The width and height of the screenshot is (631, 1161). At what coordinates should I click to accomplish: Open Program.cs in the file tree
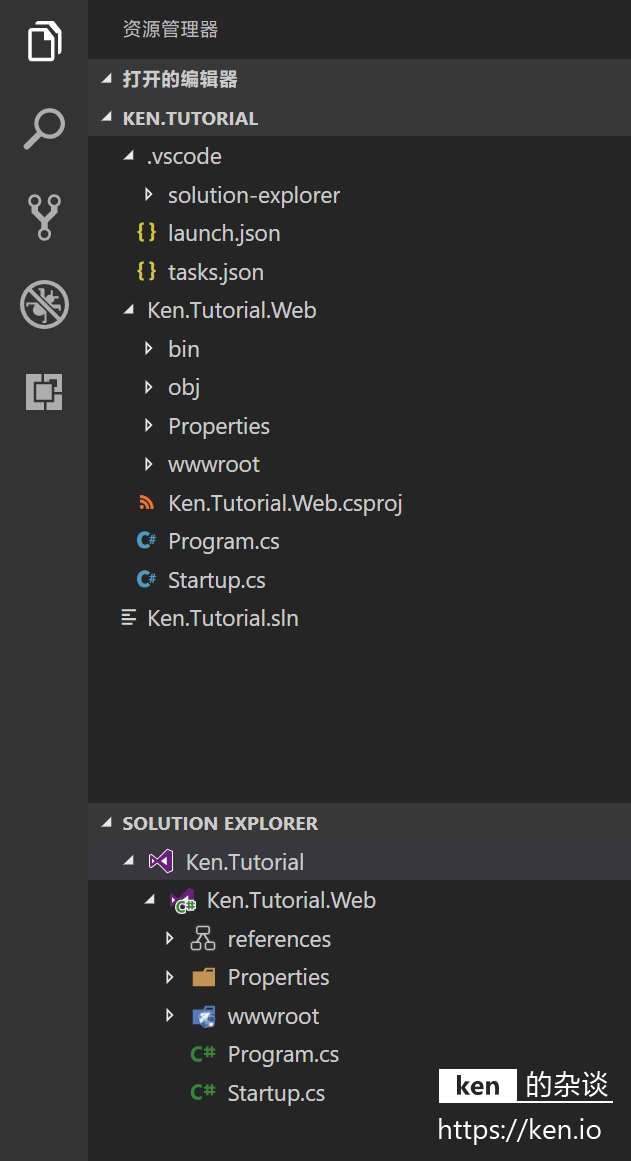224,541
